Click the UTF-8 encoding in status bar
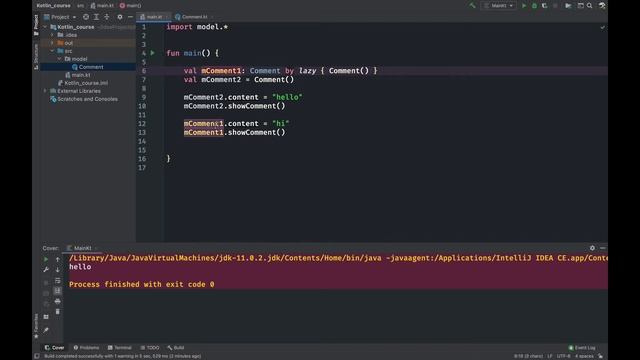This screenshot has height=360, width=640. [x=564, y=356]
